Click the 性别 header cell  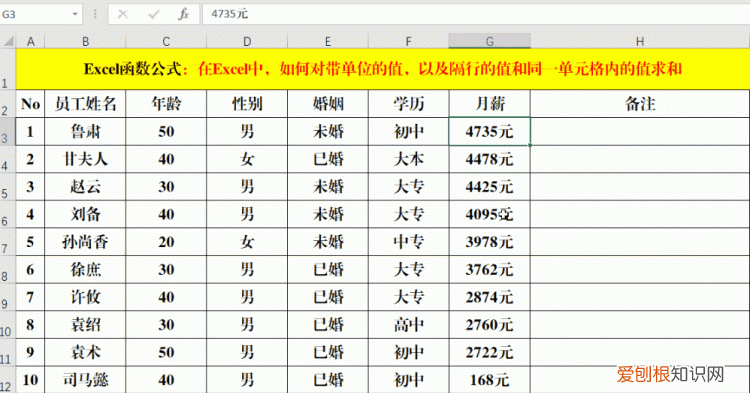click(x=247, y=104)
